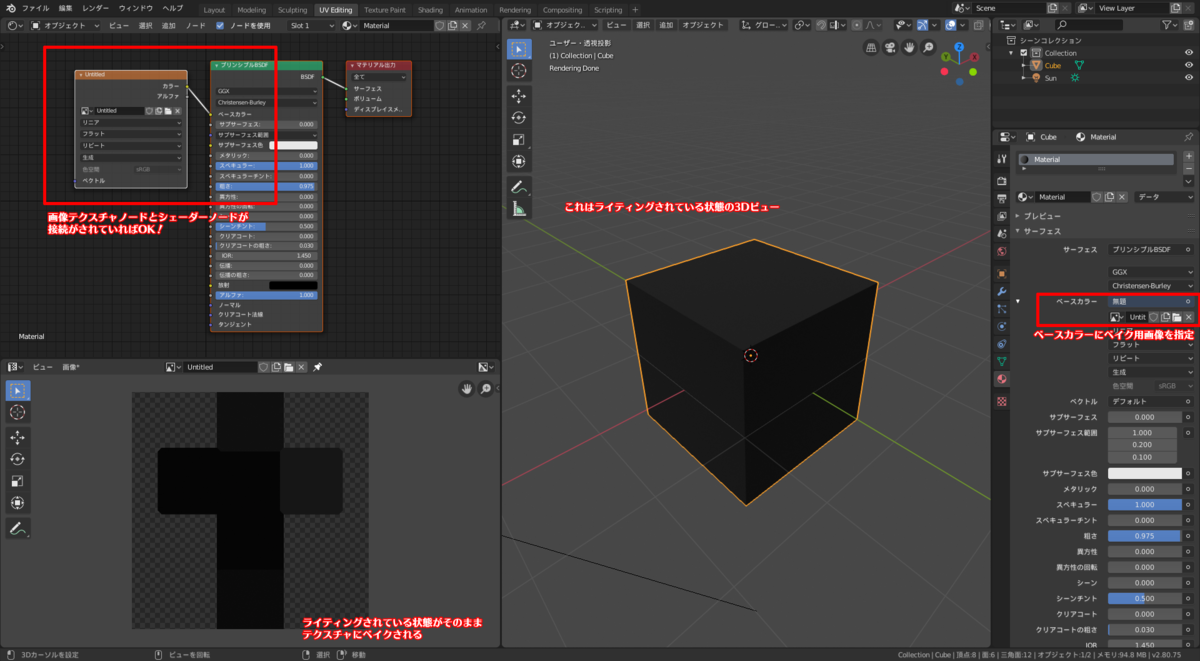Viewport: 1200px width, 661px height.
Task: Switch to the Texture Paint workspace tab
Action: click(384, 10)
